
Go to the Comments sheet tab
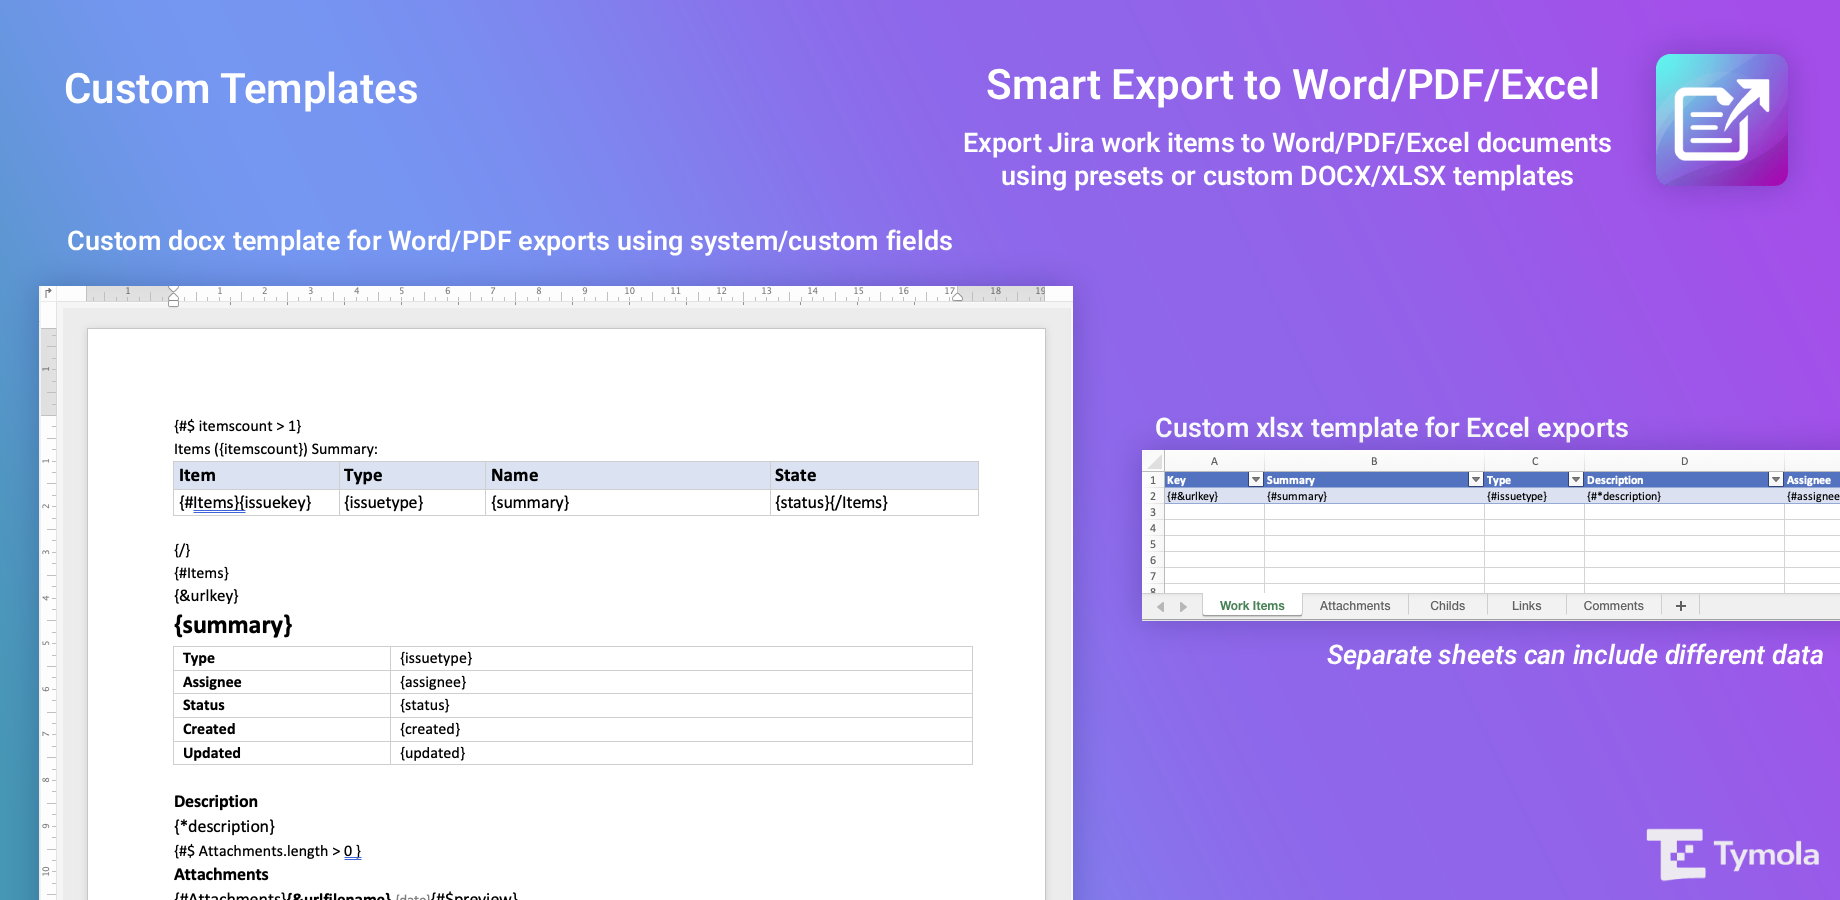tap(1613, 606)
